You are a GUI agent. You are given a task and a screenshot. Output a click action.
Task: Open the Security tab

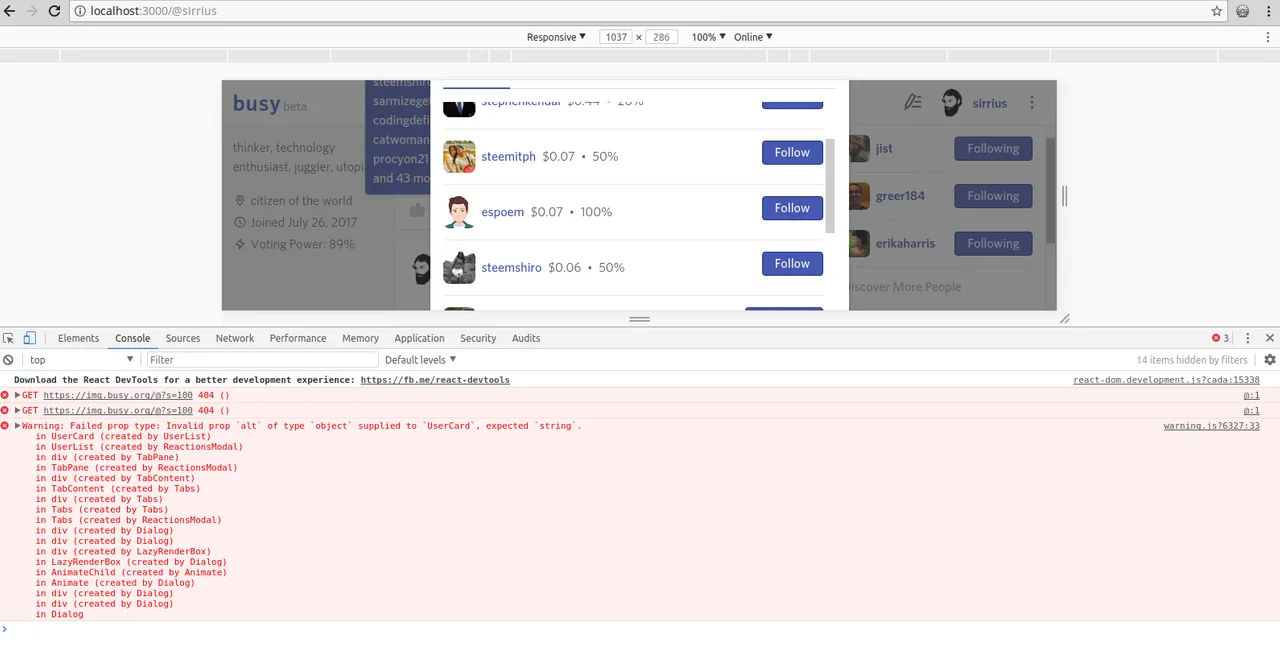click(x=478, y=338)
